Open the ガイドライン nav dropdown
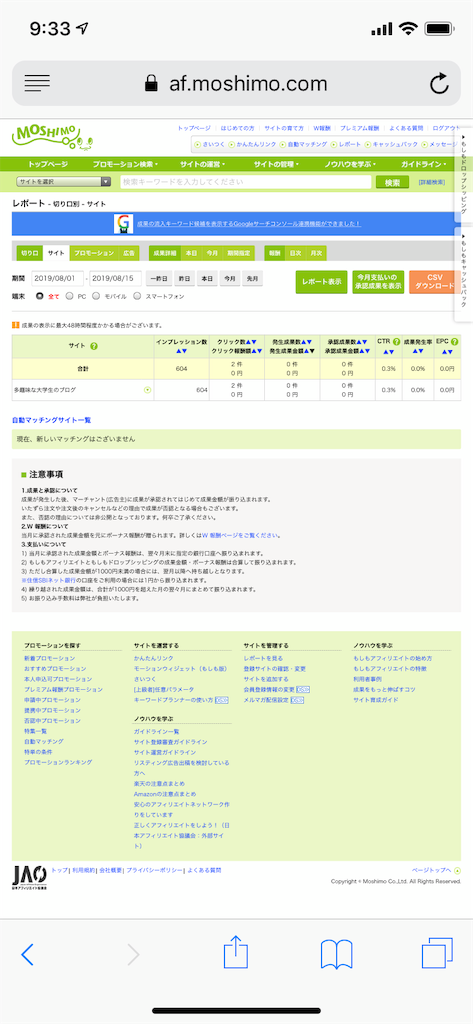 coord(424,164)
